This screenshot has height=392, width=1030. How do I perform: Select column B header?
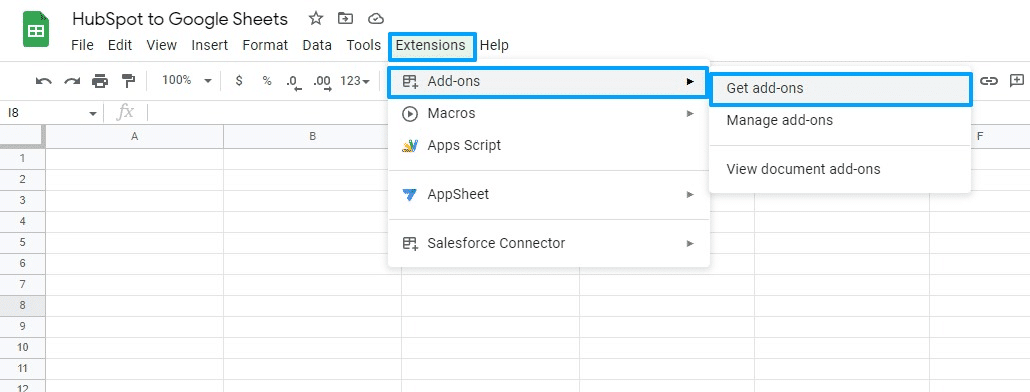tap(313, 137)
